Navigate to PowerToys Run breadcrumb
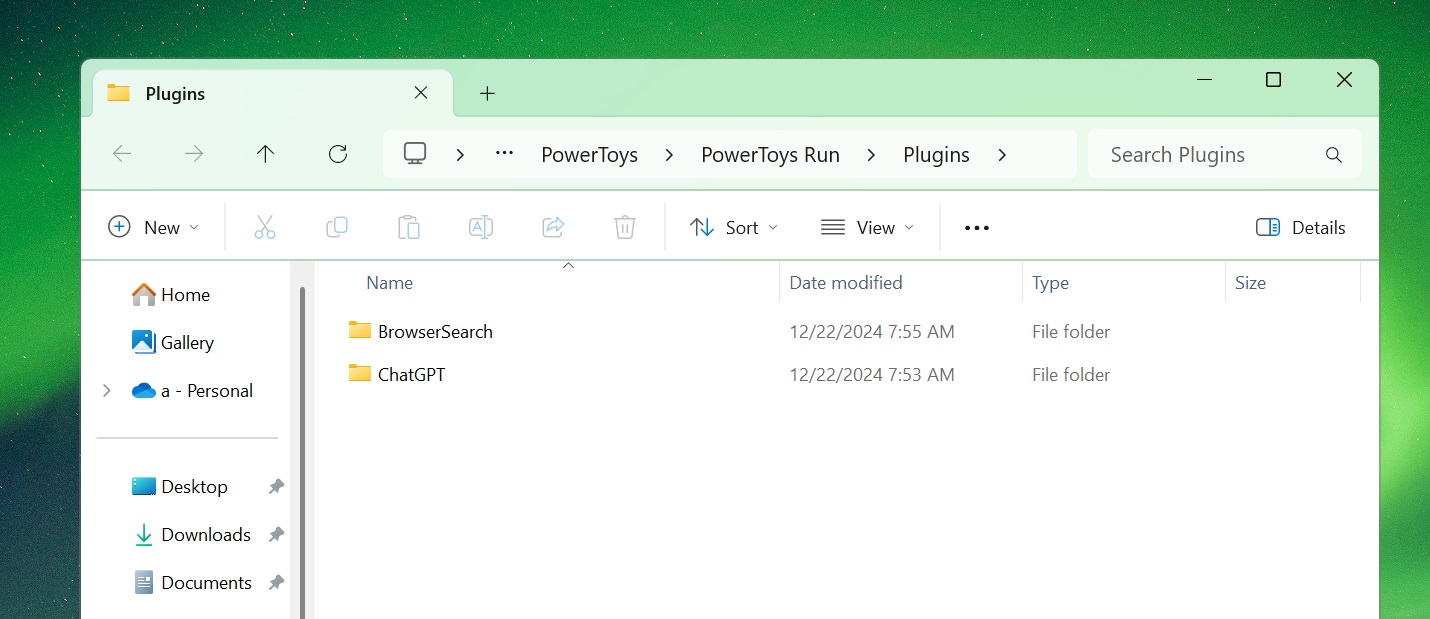1430x619 pixels. click(770, 155)
